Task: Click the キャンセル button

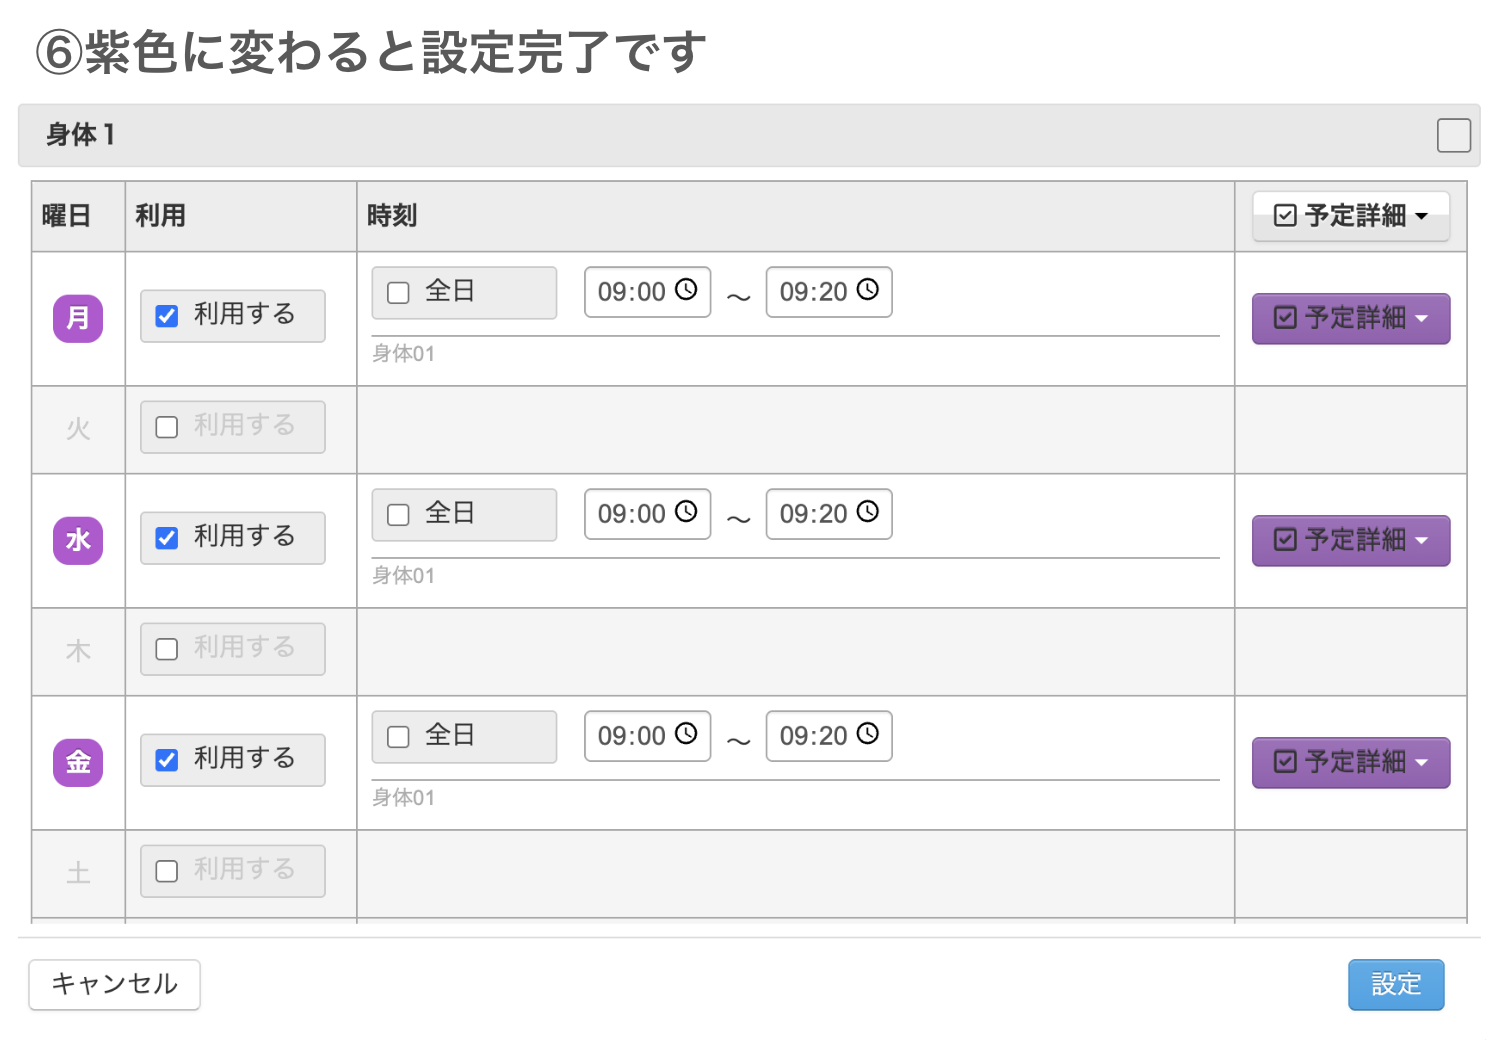Action: click(114, 984)
